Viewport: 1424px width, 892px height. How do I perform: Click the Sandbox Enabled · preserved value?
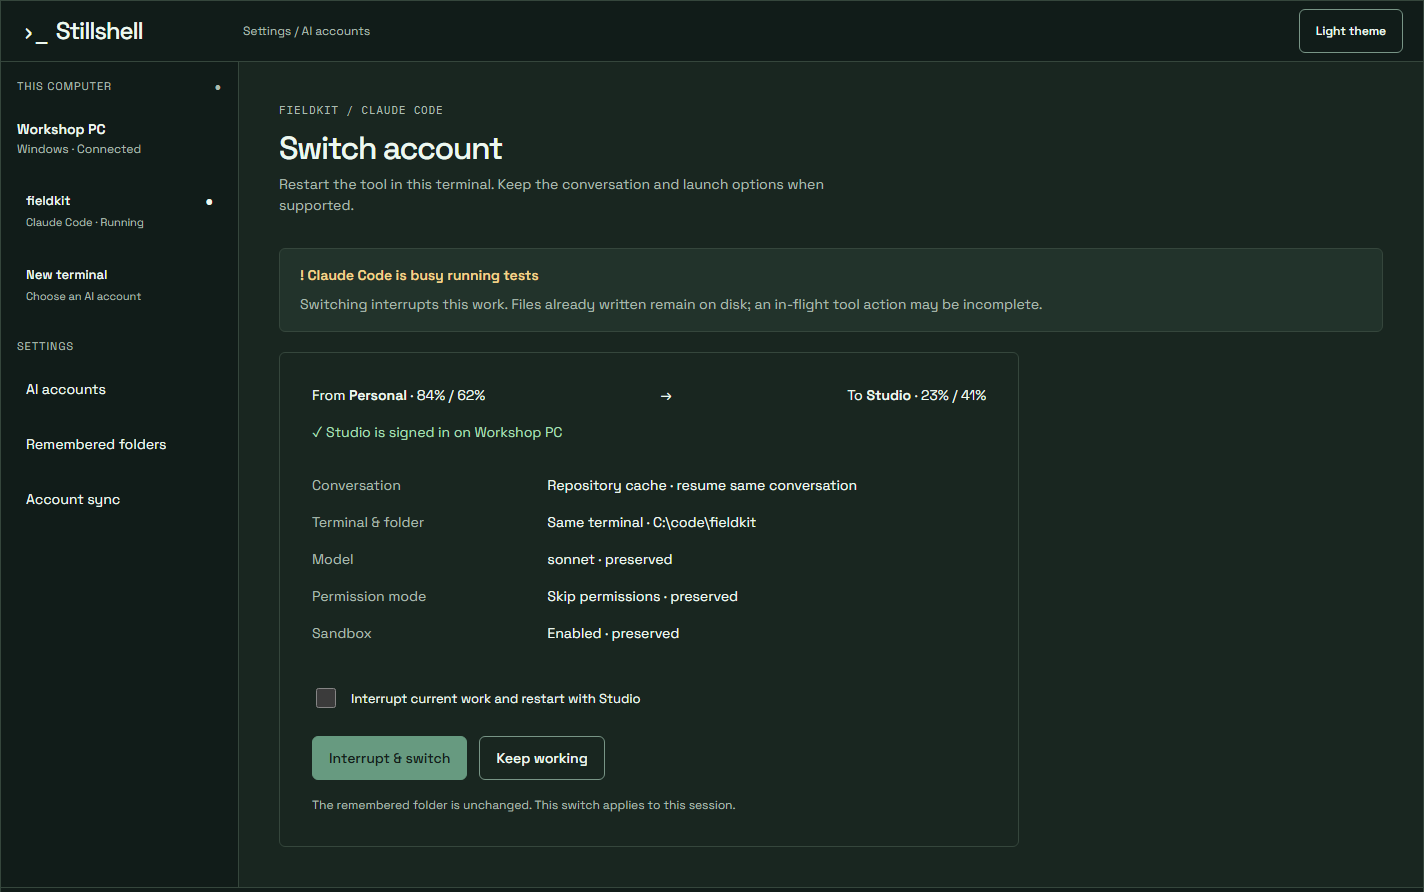[x=613, y=634]
